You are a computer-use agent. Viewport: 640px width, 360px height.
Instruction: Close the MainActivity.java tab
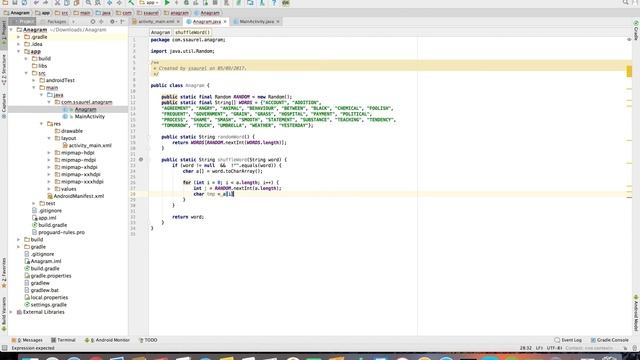[x=278, y=22]
